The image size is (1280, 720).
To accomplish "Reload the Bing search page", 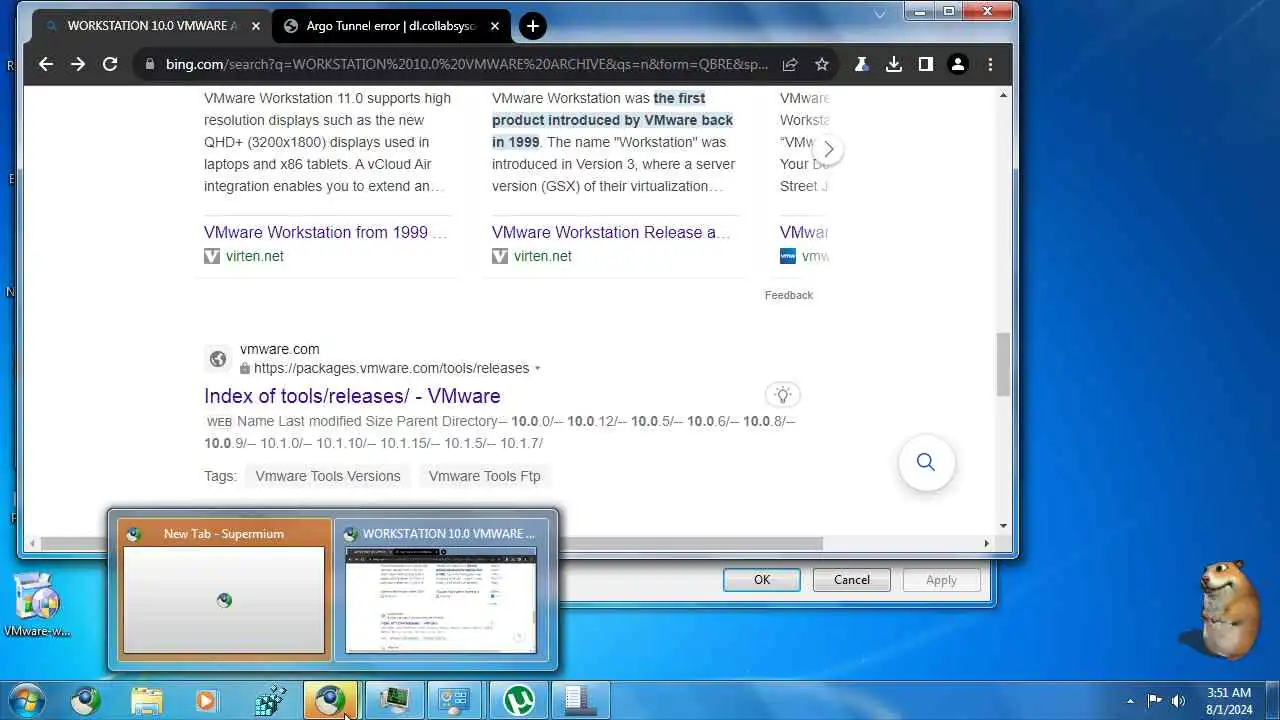I will coord(110,64).
